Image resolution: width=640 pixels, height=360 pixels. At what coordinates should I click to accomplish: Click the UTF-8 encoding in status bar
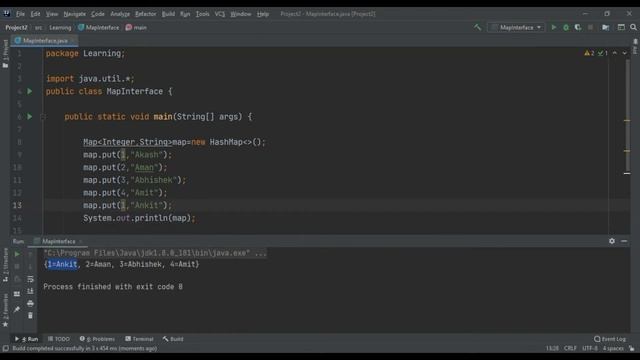(590, 349)
